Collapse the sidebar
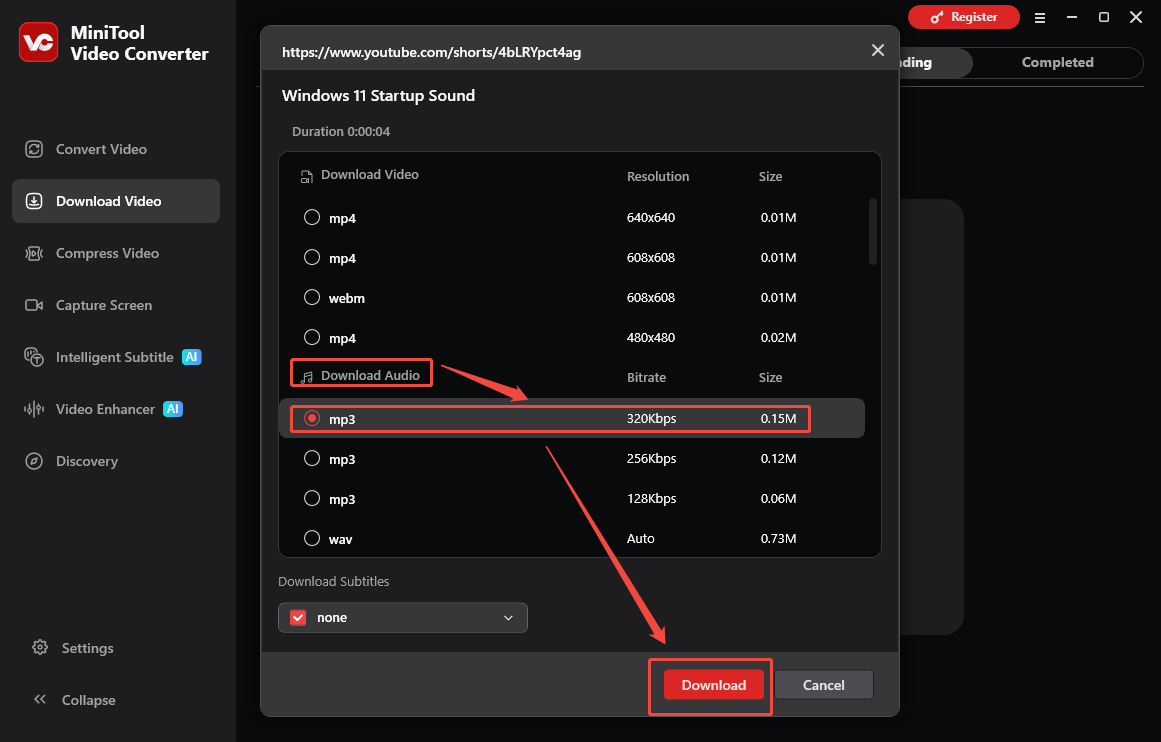 pyautogui.click(x=75, y=700)
